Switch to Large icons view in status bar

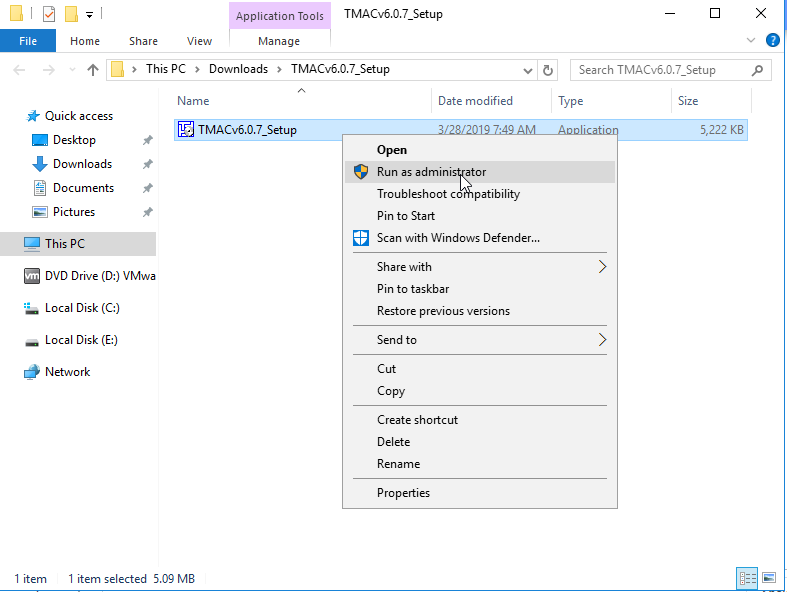[769, 578]
